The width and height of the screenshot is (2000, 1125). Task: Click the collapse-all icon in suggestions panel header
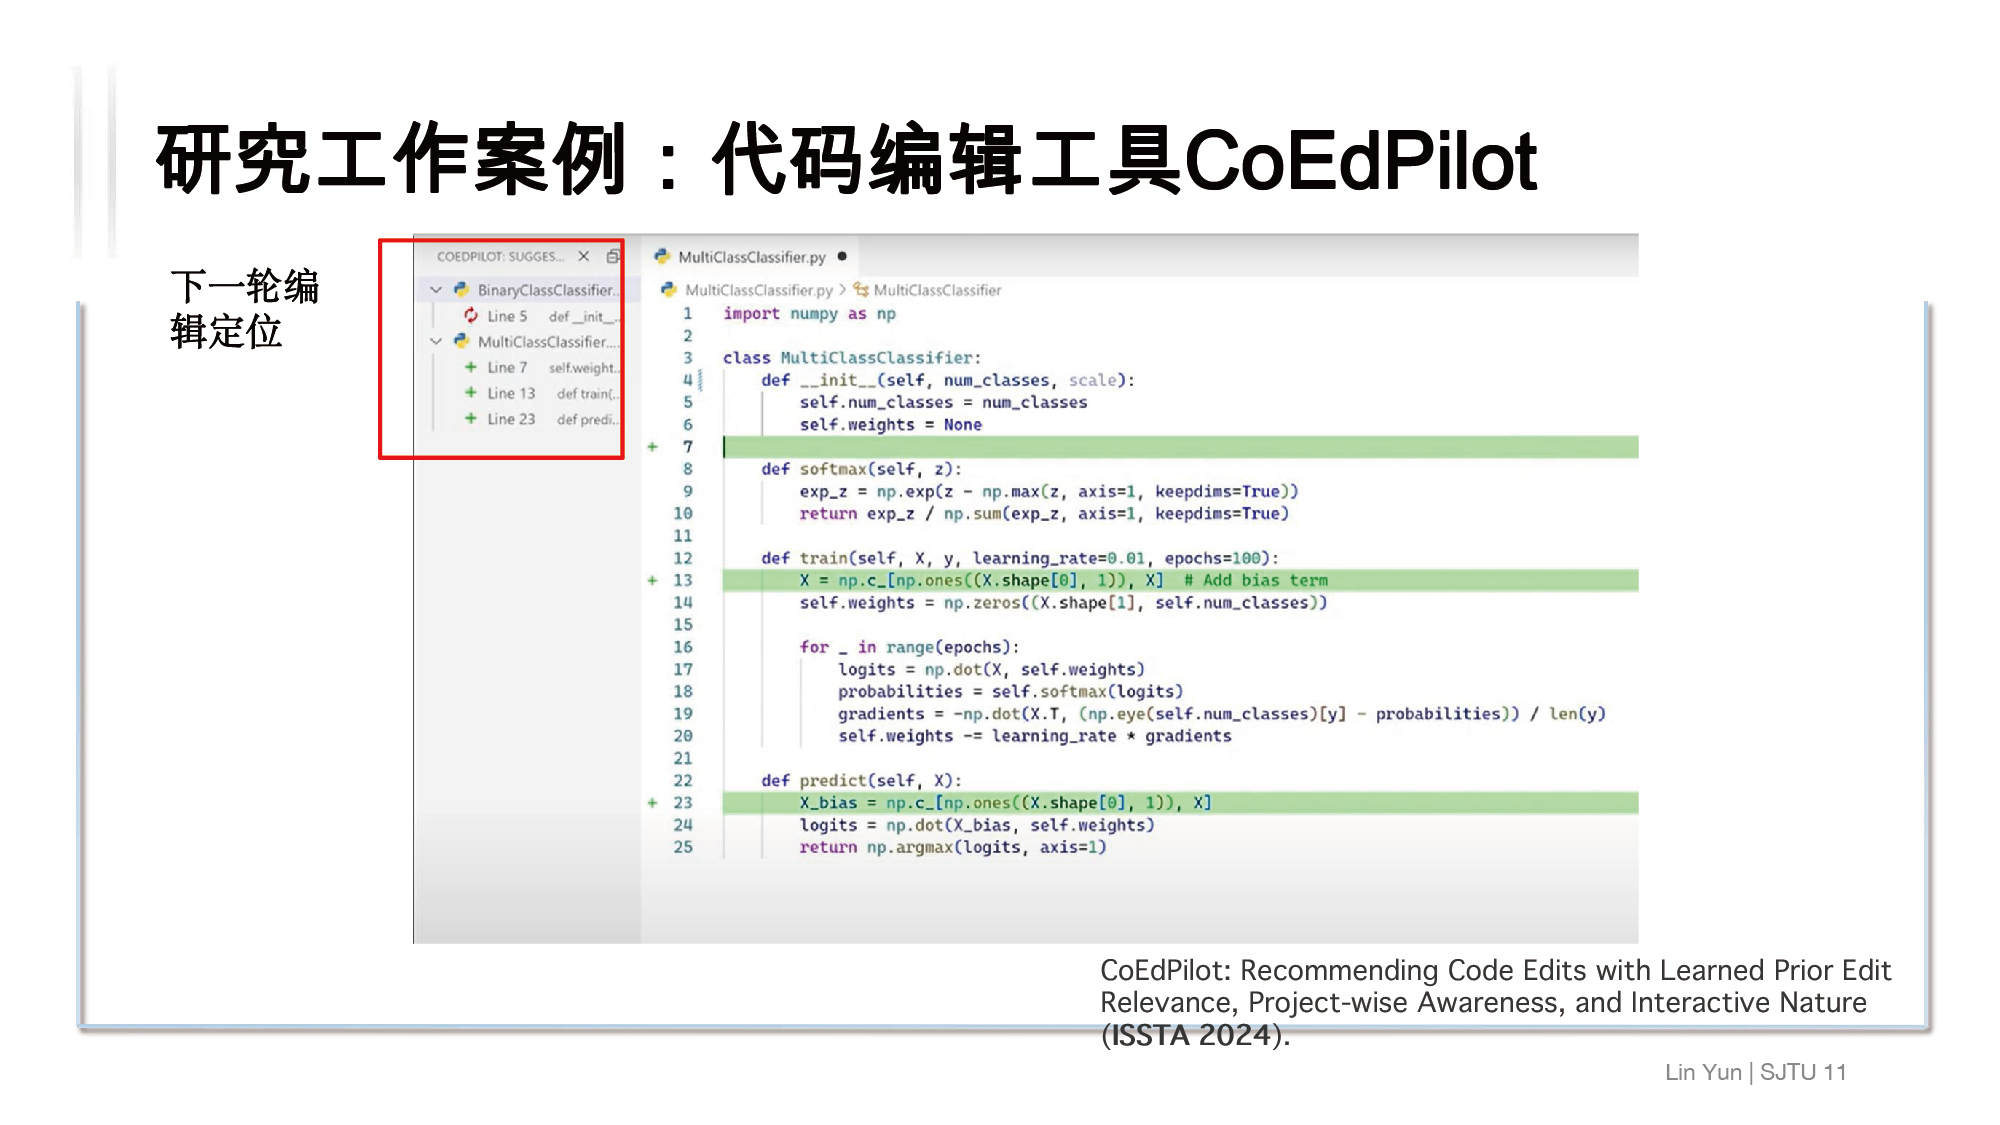(x=612, y=257)
